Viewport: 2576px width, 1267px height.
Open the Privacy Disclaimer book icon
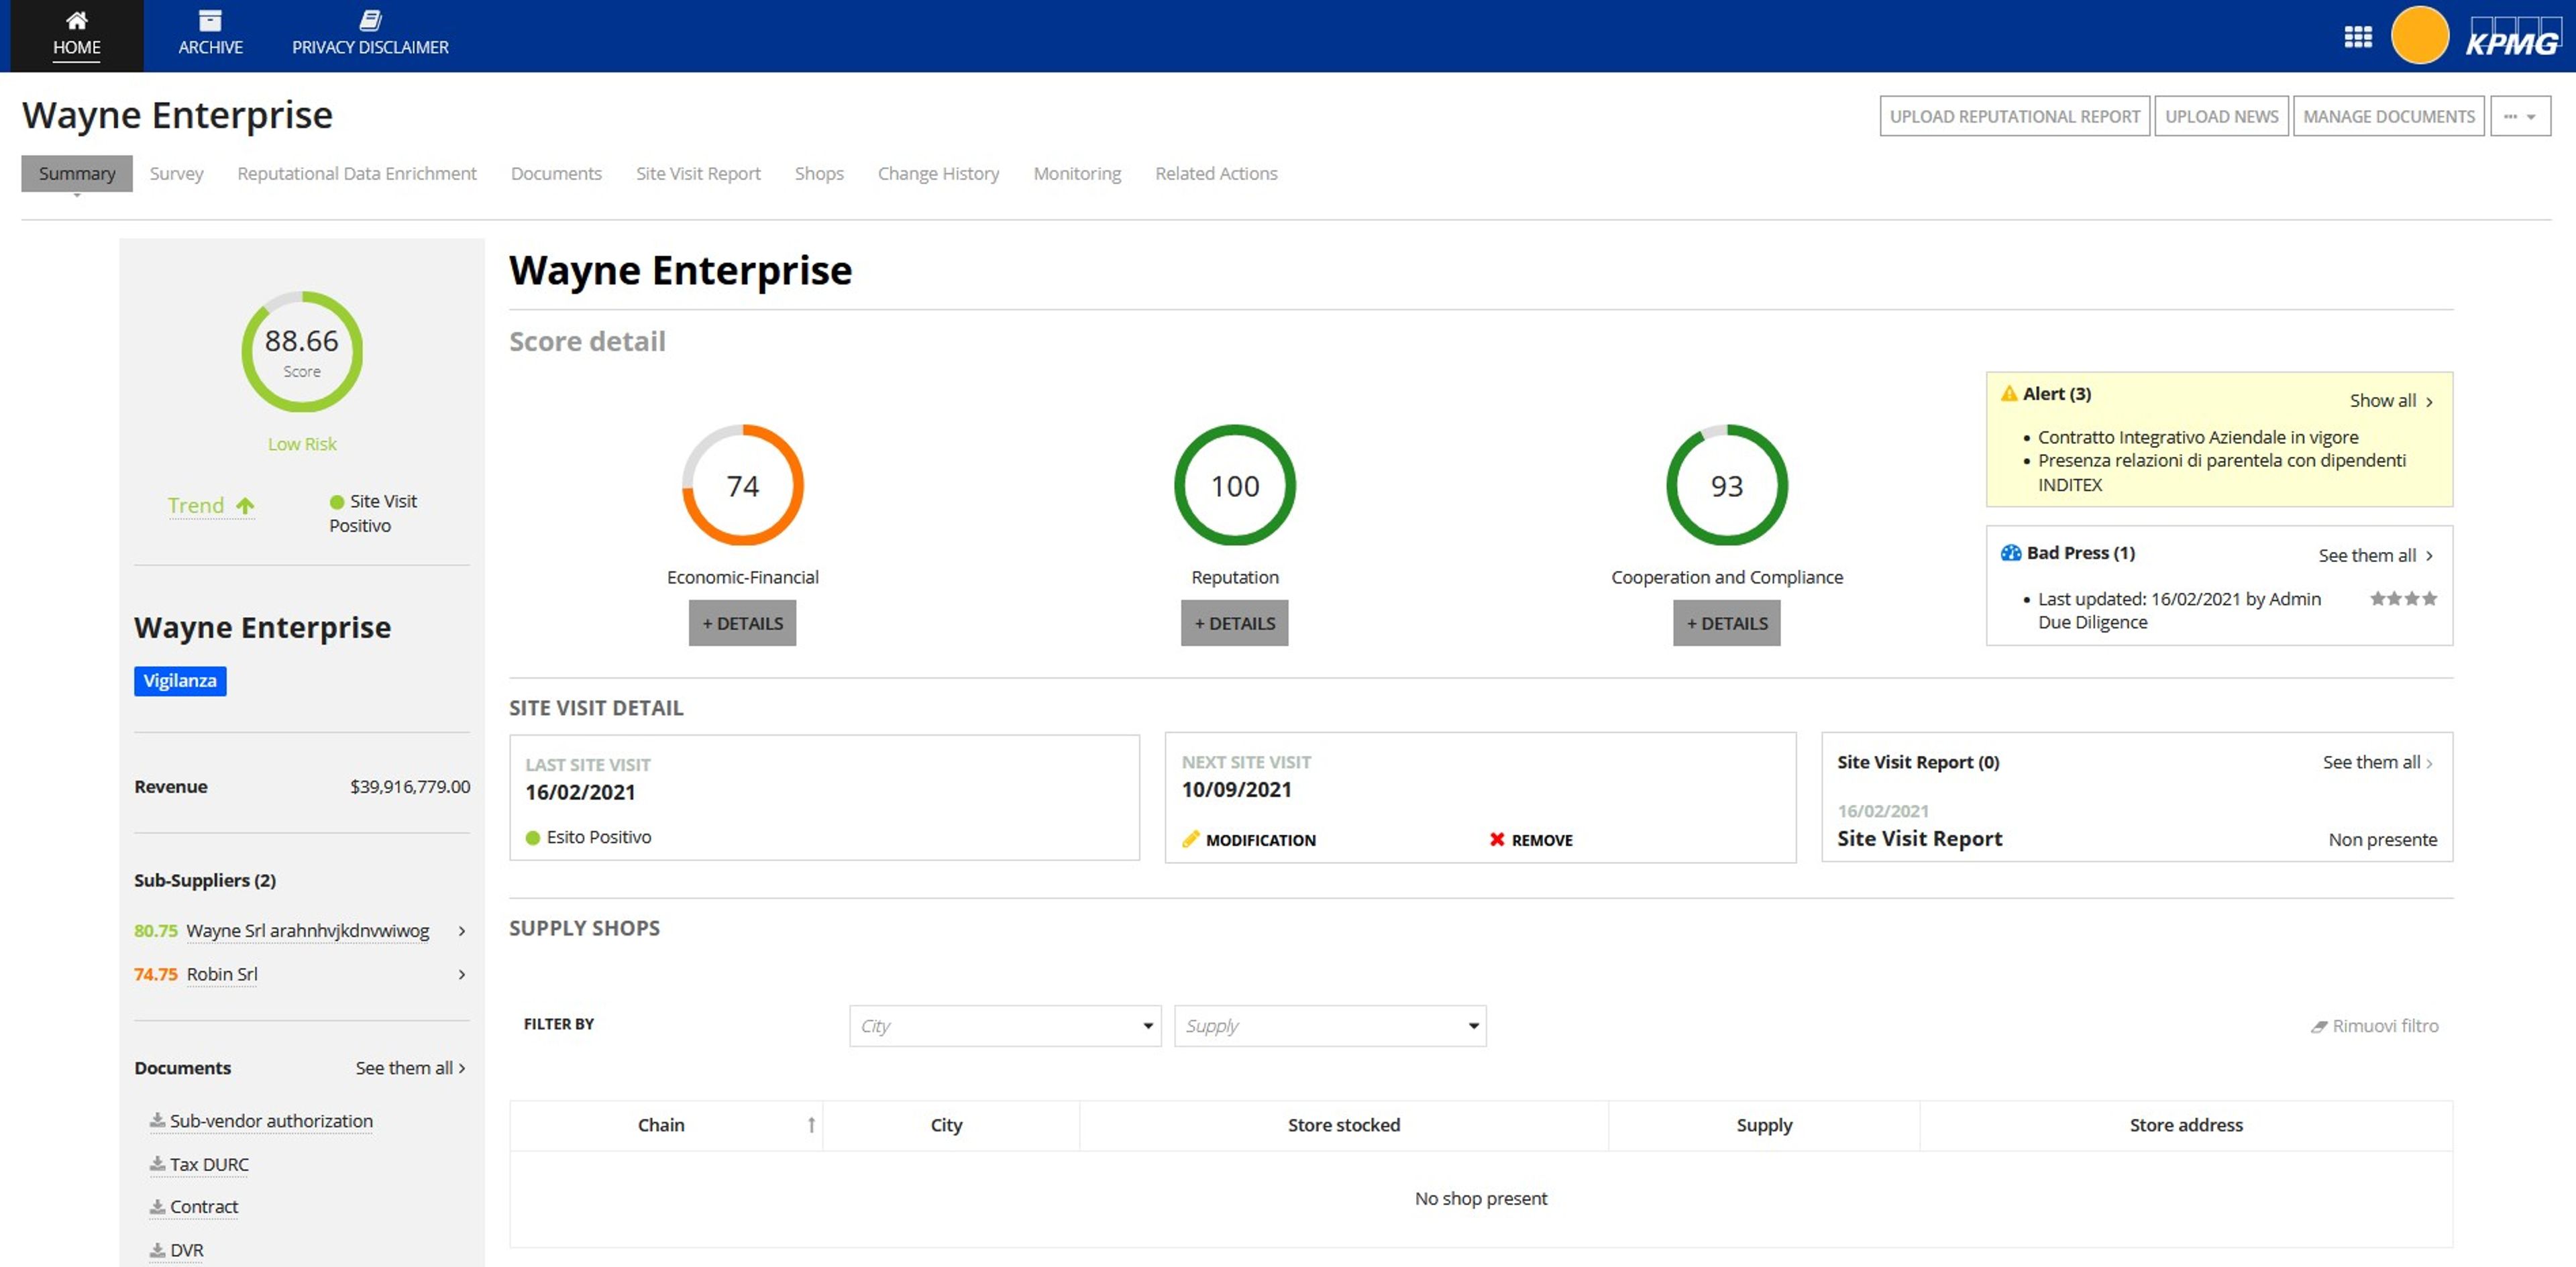[370, 20]
